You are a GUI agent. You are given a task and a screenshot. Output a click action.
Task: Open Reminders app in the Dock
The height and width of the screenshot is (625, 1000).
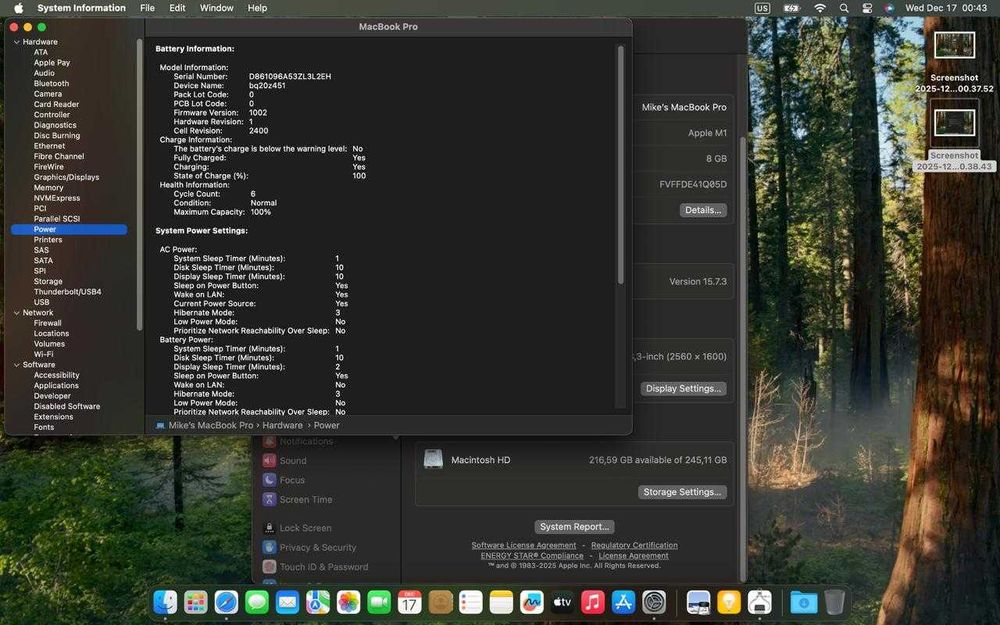(x=471, y=602)
